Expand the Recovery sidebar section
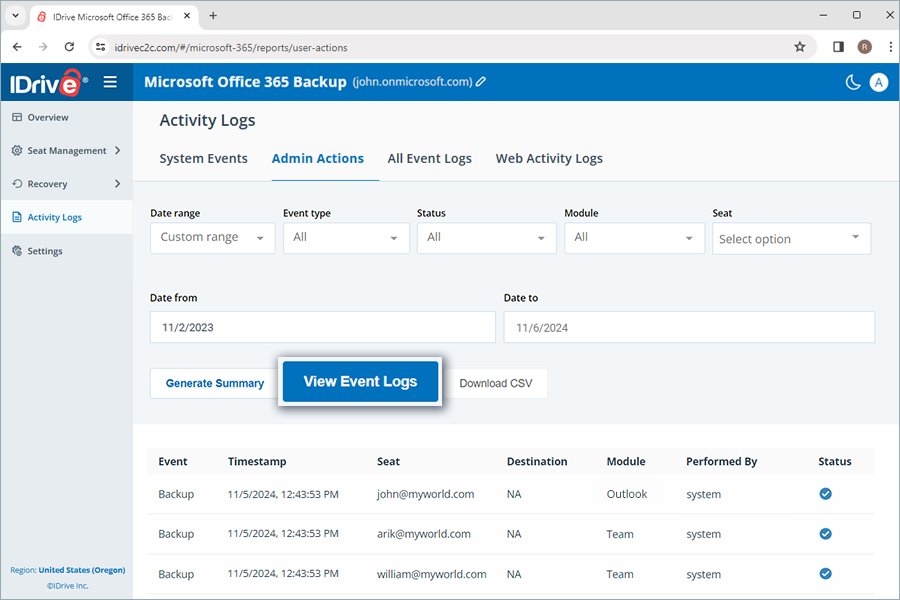The image size is (900, 600). tap(50, 184)
